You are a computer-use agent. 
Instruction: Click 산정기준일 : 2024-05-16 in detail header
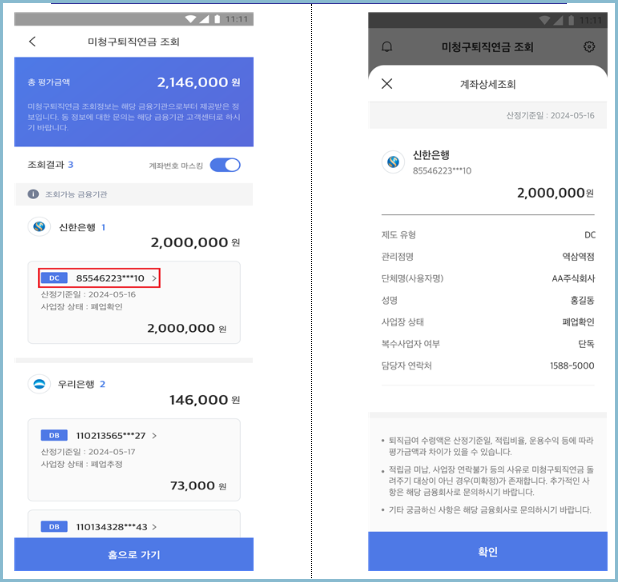click(x=550, y=115)
